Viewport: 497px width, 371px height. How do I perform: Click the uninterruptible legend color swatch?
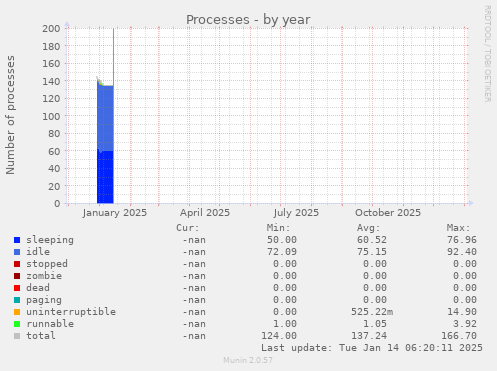(17, 312)
